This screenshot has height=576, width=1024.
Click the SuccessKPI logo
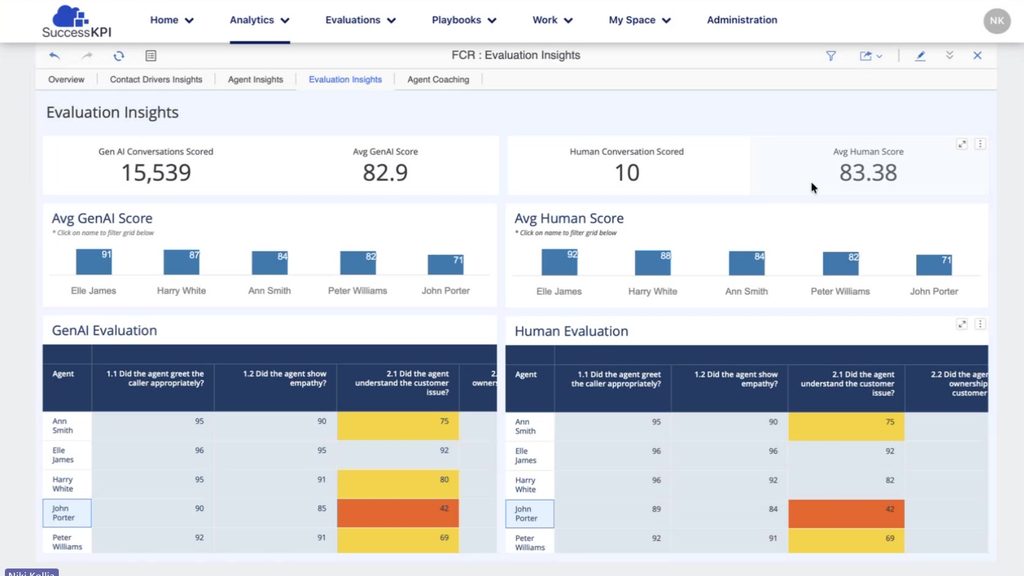pyautogui.click(x=76, y=21)
